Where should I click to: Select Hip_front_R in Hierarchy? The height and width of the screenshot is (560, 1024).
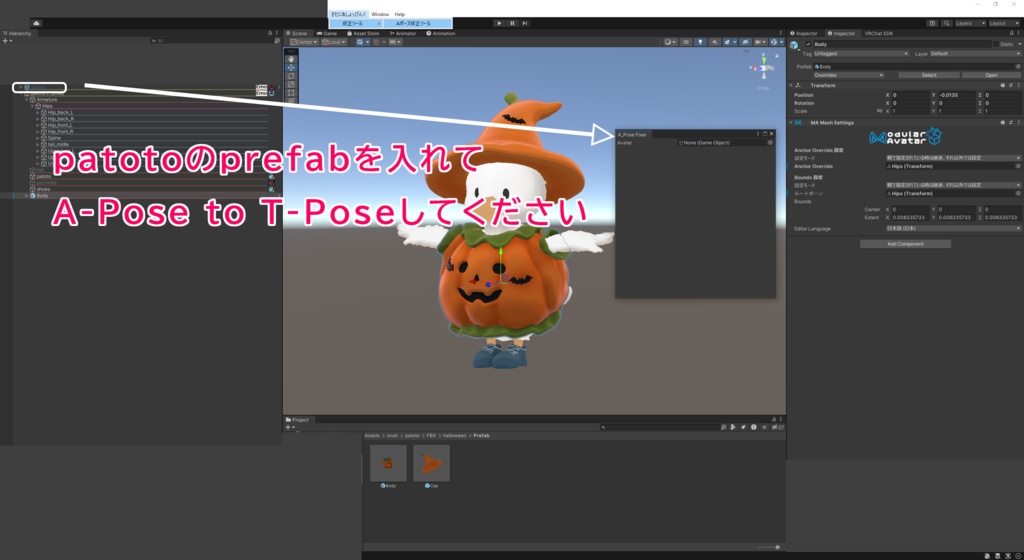pyautogui.click(x=60, y=131)
